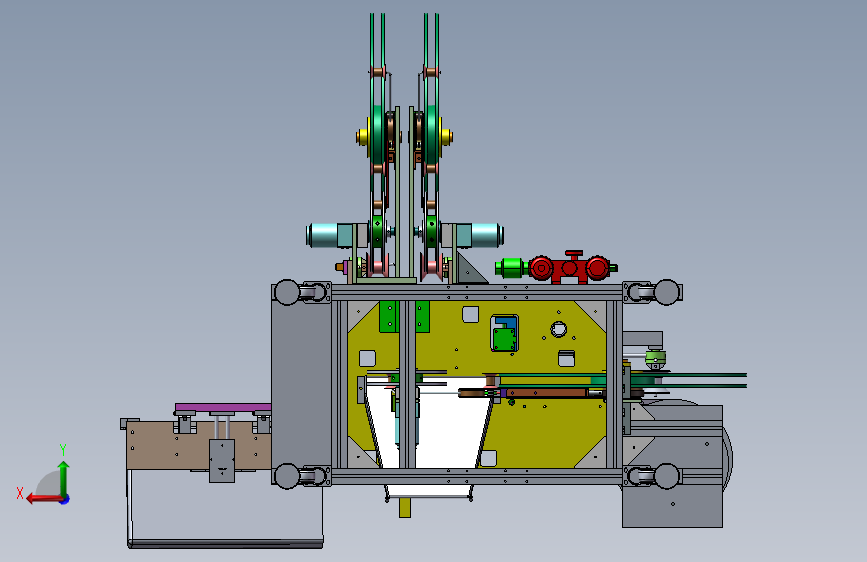867x562 pixels.
Task: Select the light green coupling on right side
Action: (x=655, y=358)
